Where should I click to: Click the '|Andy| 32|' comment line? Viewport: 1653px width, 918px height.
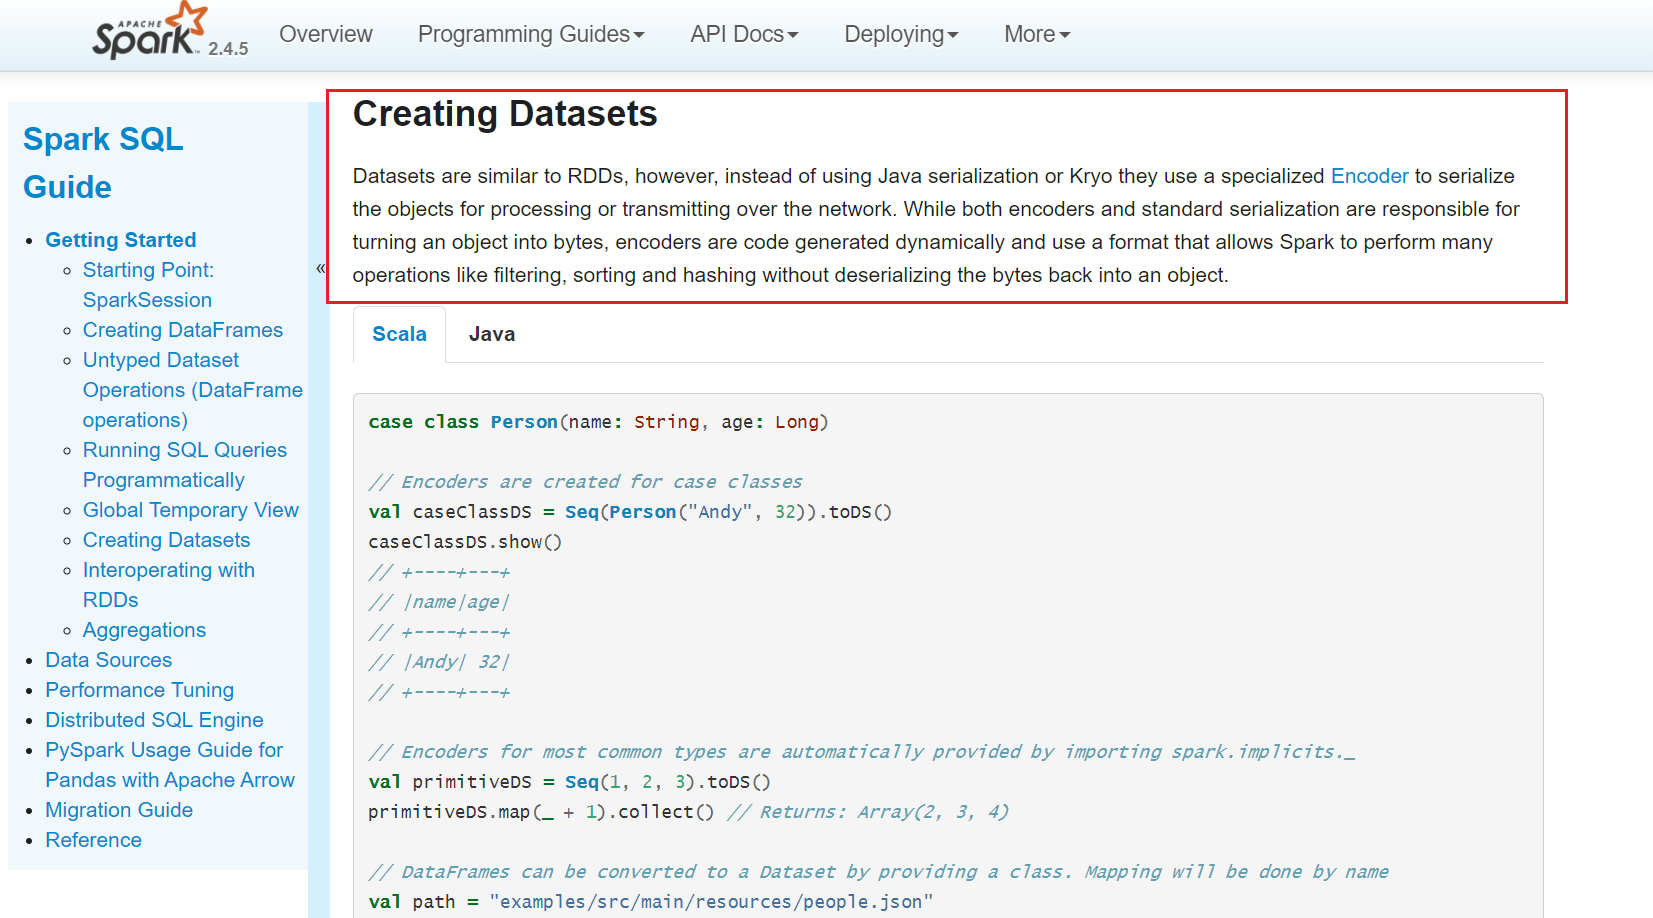point(439,662)
